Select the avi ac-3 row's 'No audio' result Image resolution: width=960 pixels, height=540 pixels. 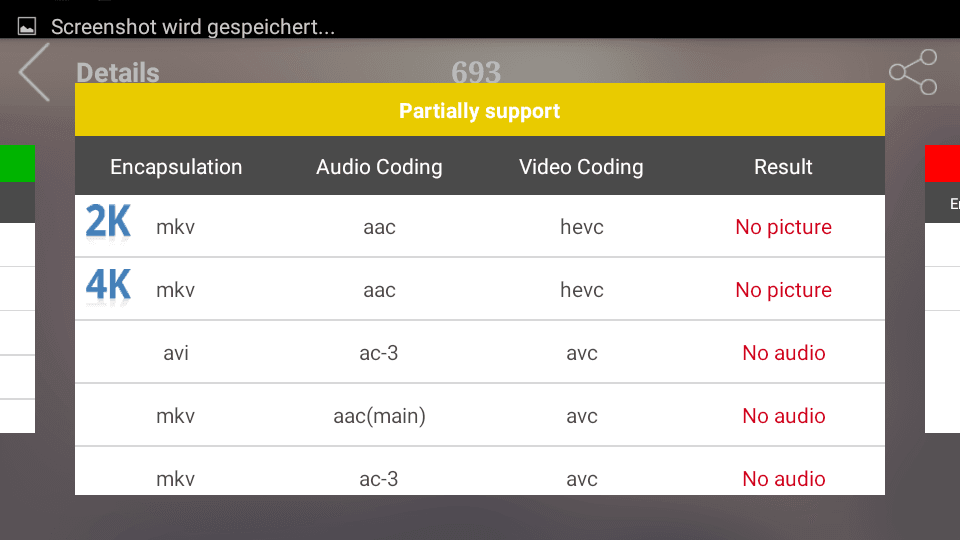[x=784, y=353]
